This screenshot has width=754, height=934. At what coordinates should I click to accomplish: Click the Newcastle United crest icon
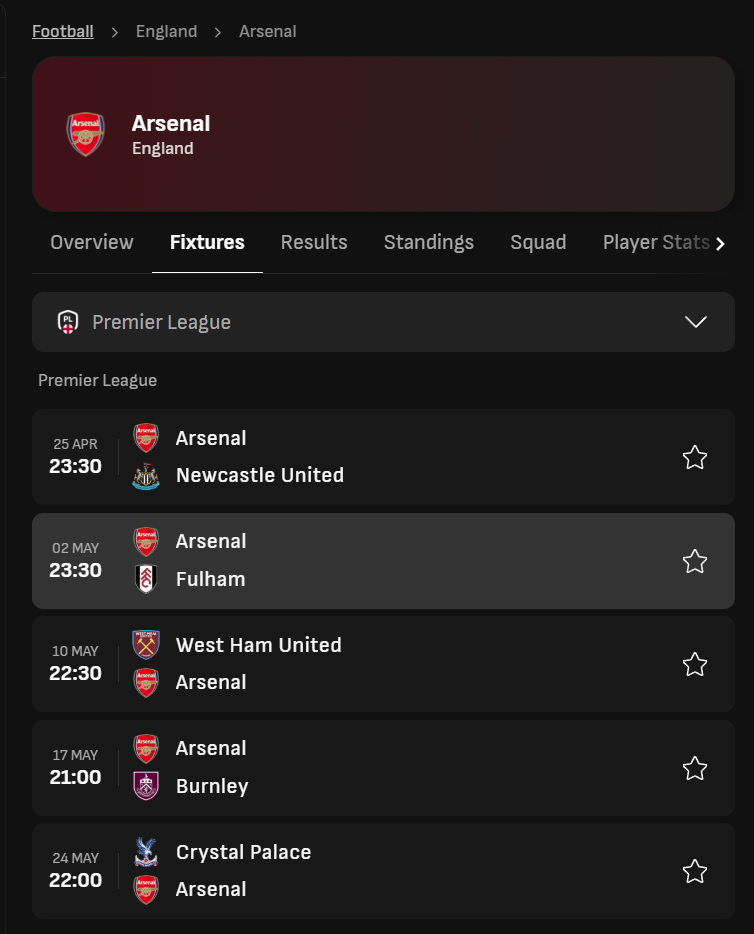tap(146, 476)
